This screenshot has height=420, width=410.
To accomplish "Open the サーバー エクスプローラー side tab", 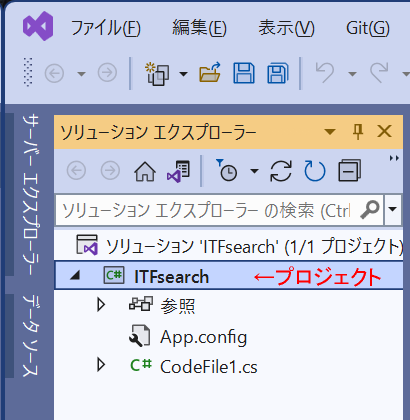I will pyautogui.click(x=30, y=194).
